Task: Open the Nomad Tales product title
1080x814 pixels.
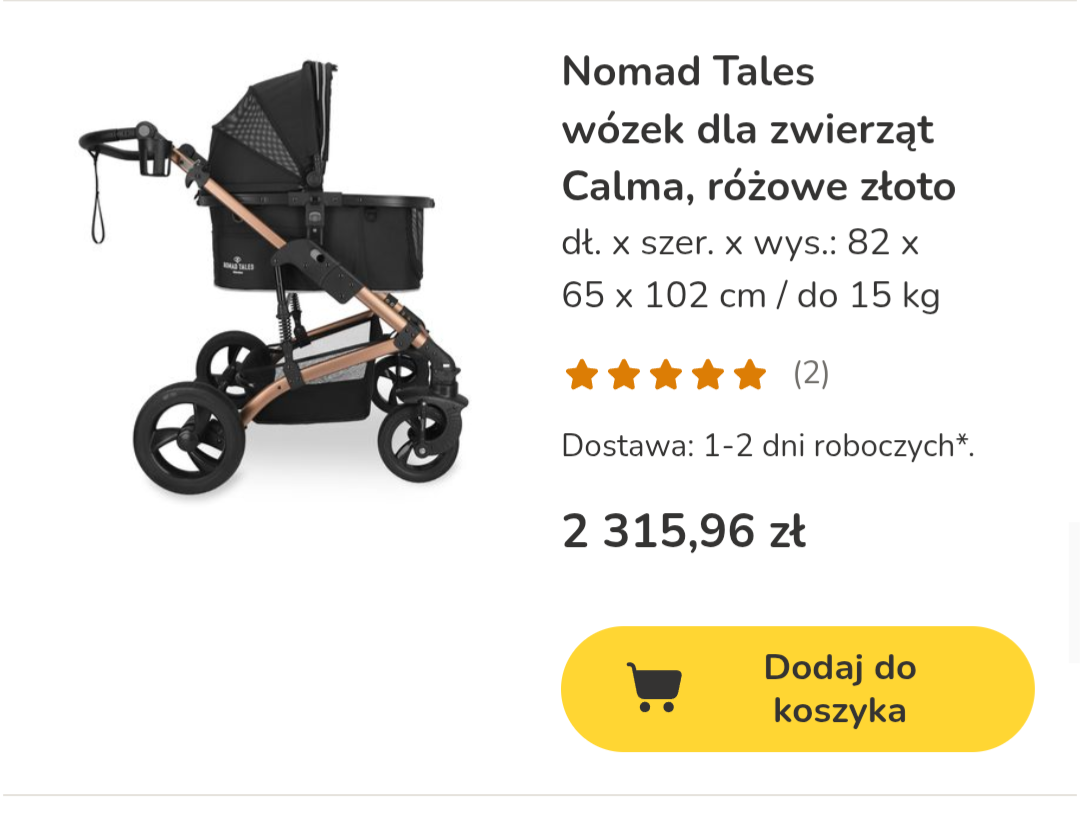Action: coord(688,71)
